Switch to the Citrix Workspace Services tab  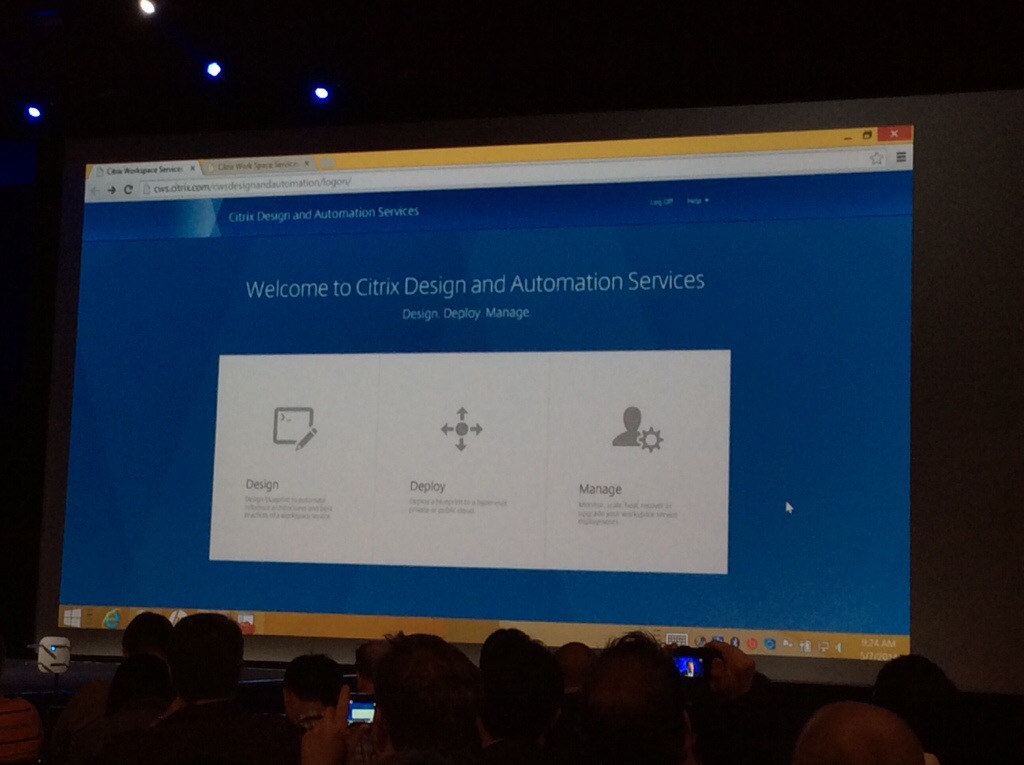point(143,169)
